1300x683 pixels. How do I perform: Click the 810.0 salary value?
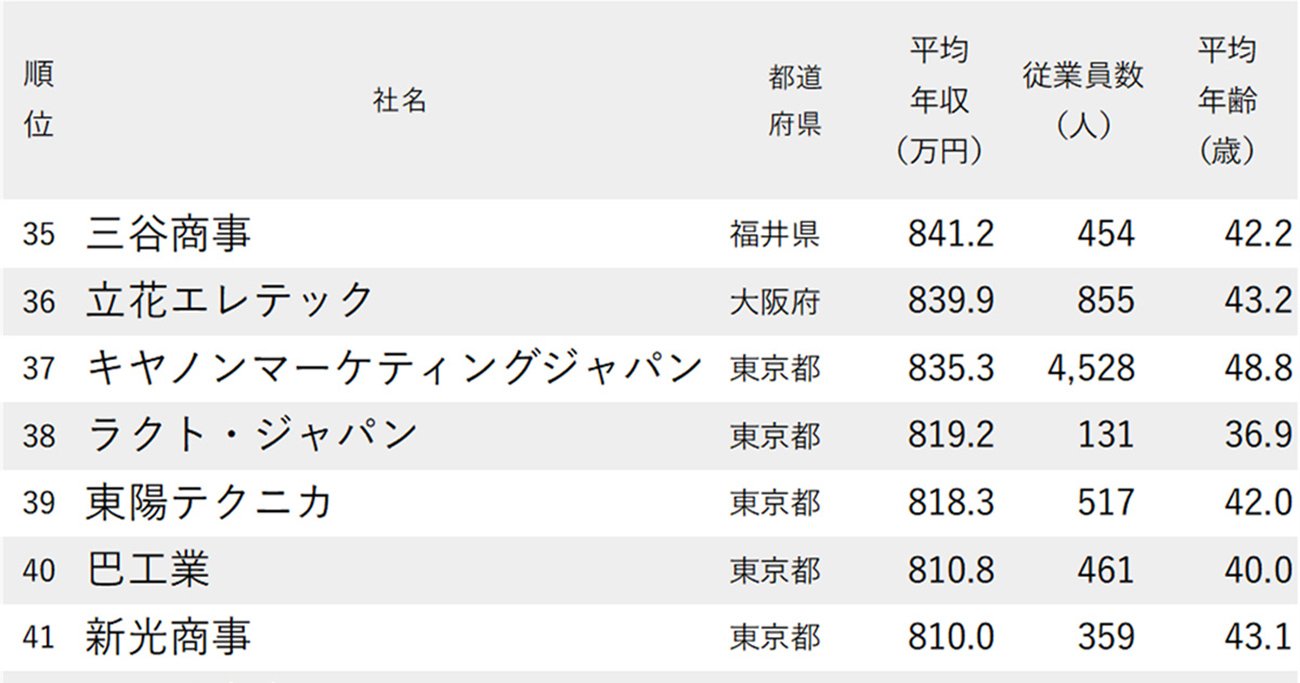(x=951, y=637)
